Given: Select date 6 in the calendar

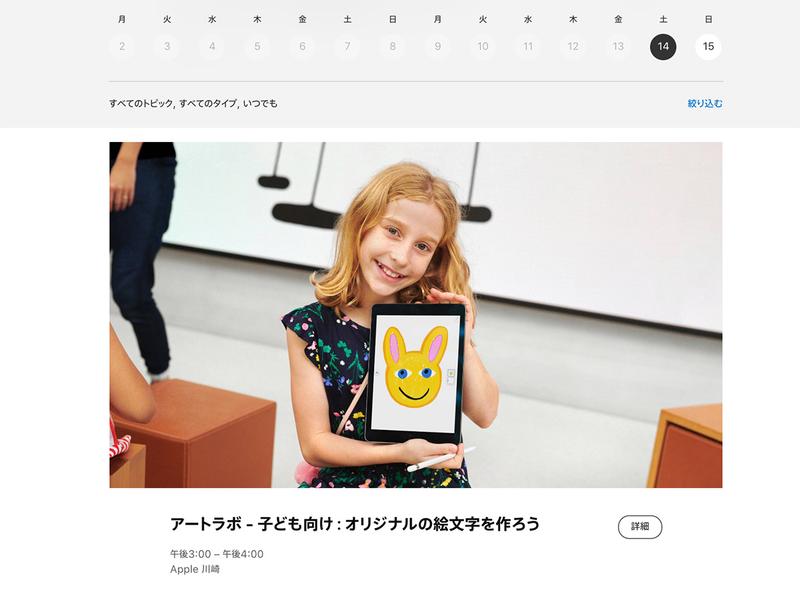Looking at the screenshot, I should point(303,46).
